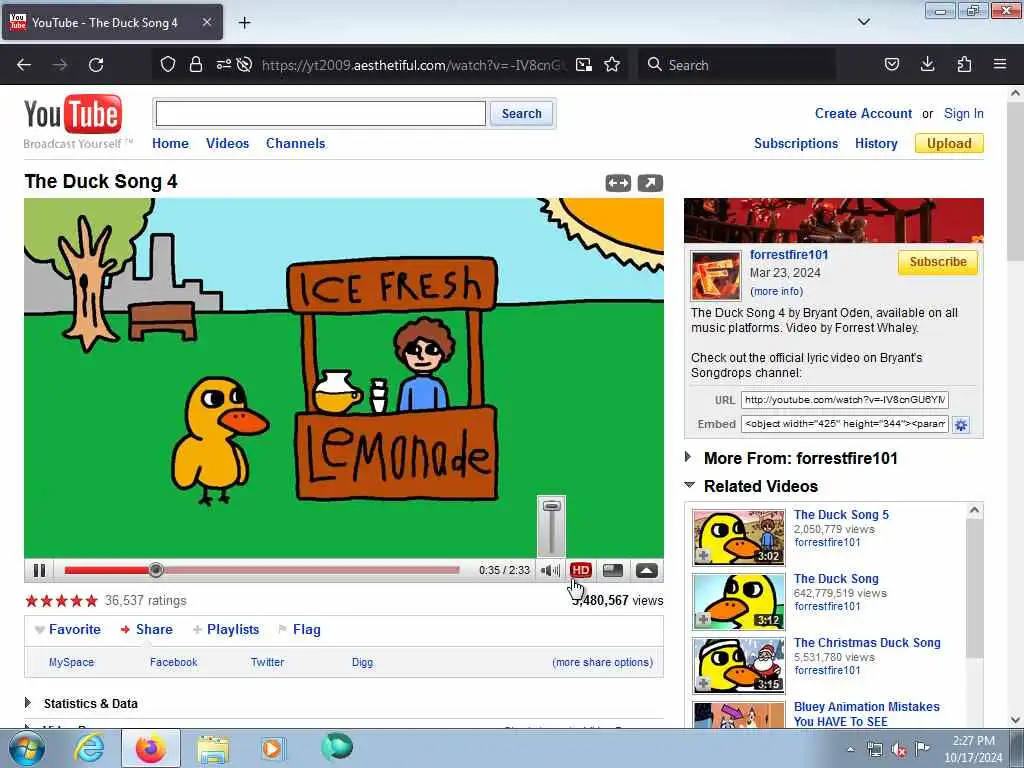1024x768 pixels.
Task: Click the unbuffered part of the progress bar
Action: [310, 570]
